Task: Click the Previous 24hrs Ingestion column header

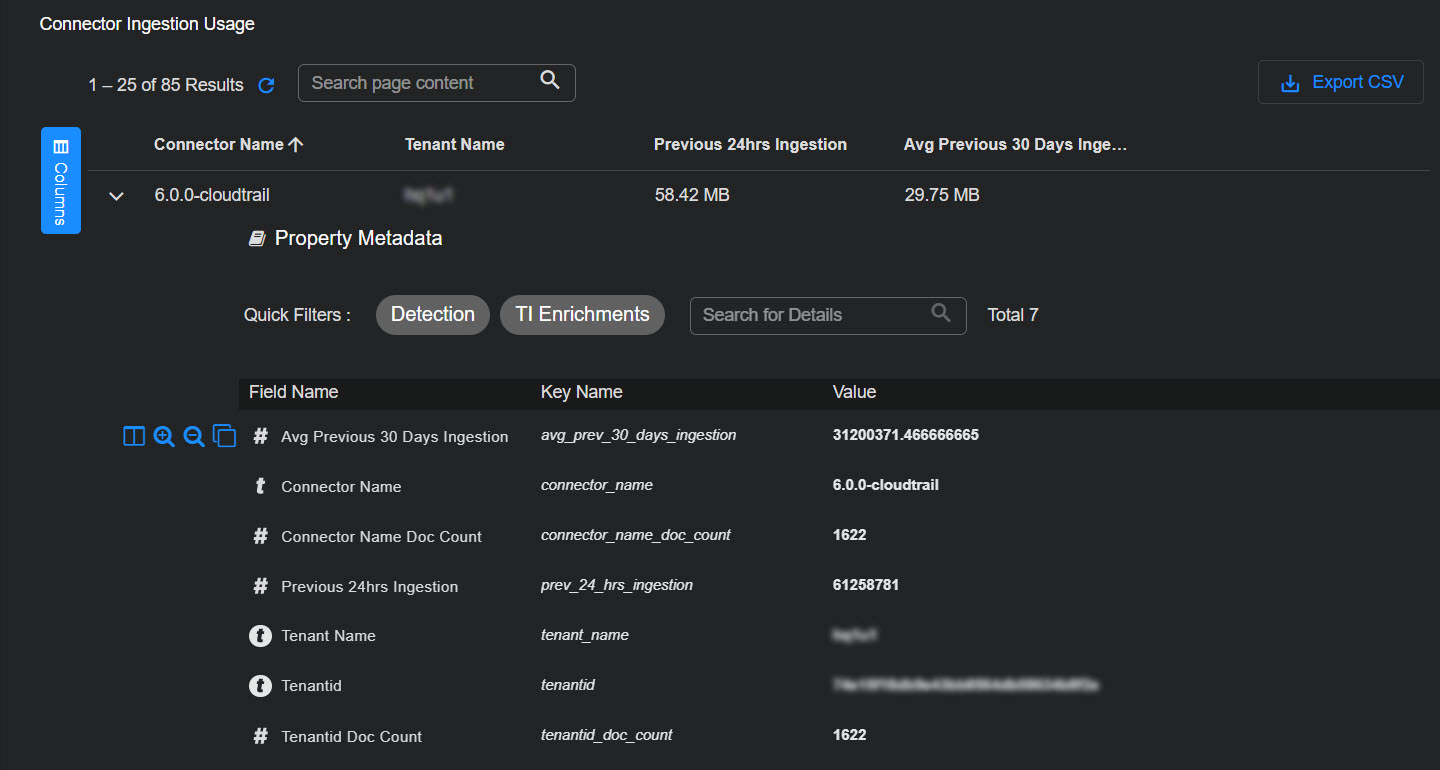Action: (750, 144)
